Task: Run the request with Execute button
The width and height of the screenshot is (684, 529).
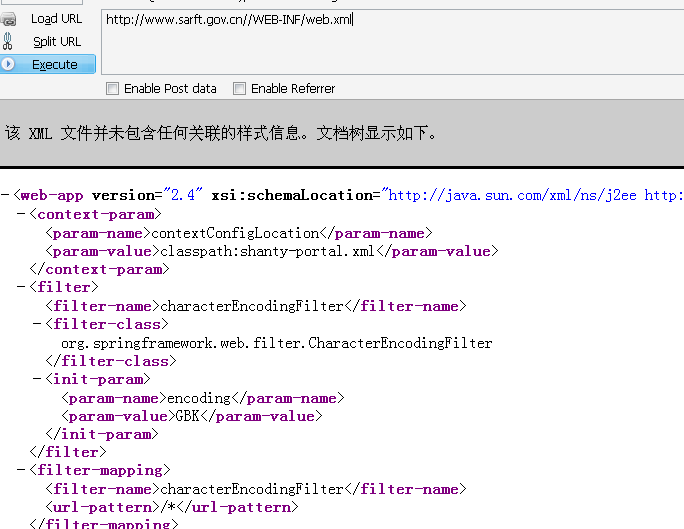Action: tap(48, 64)
